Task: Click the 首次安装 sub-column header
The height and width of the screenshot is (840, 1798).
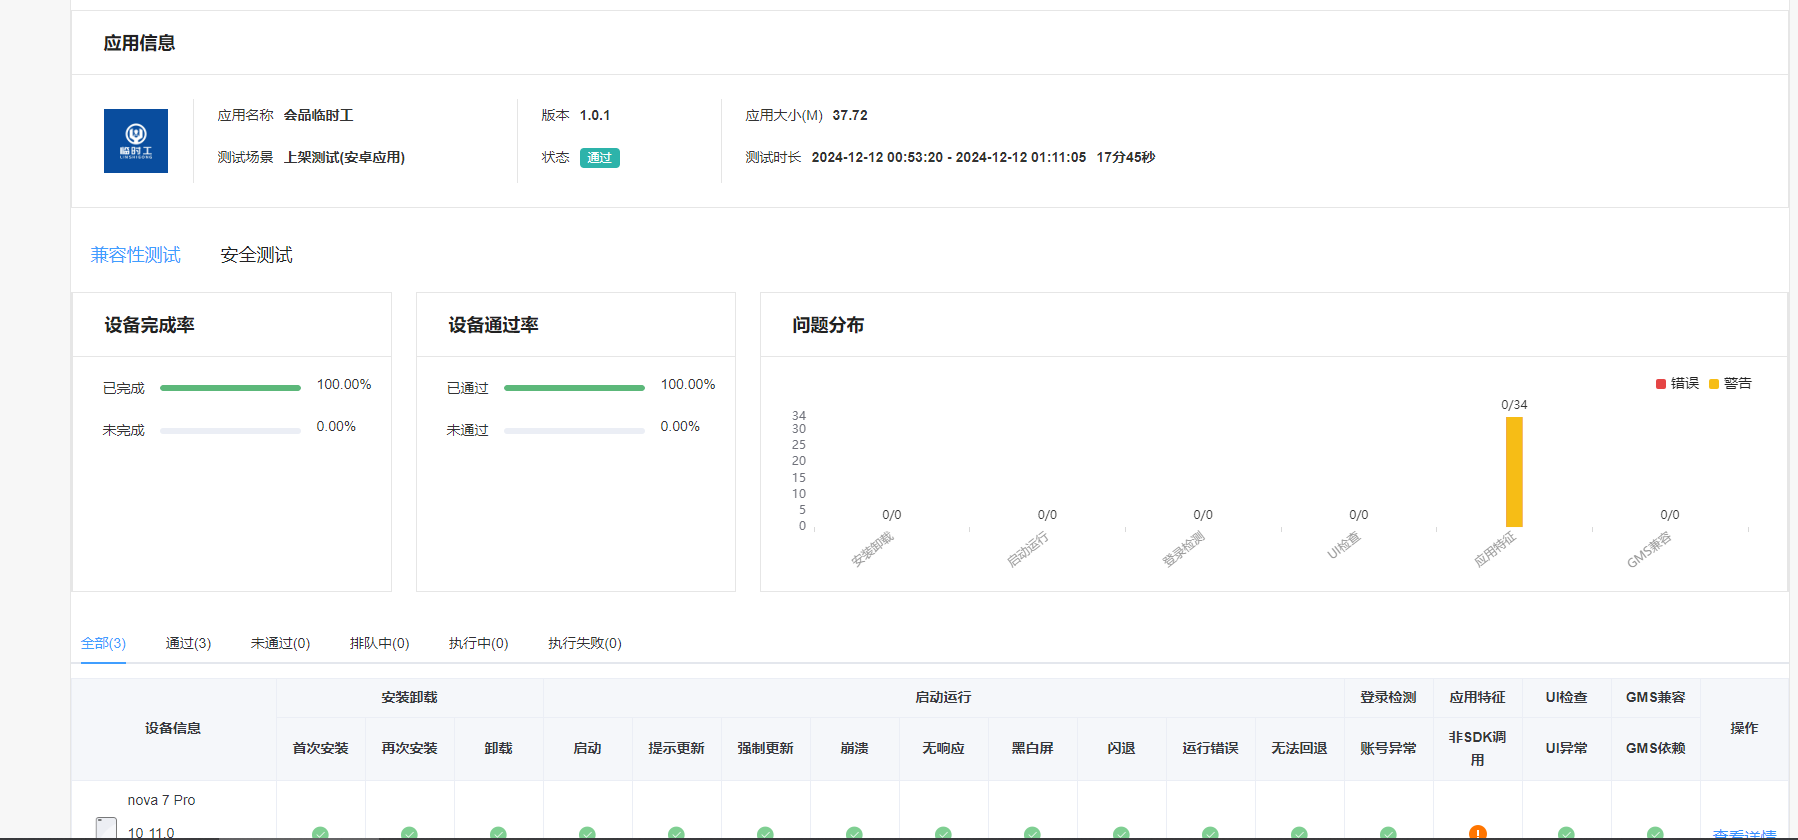Action: (x=320, y=748)
